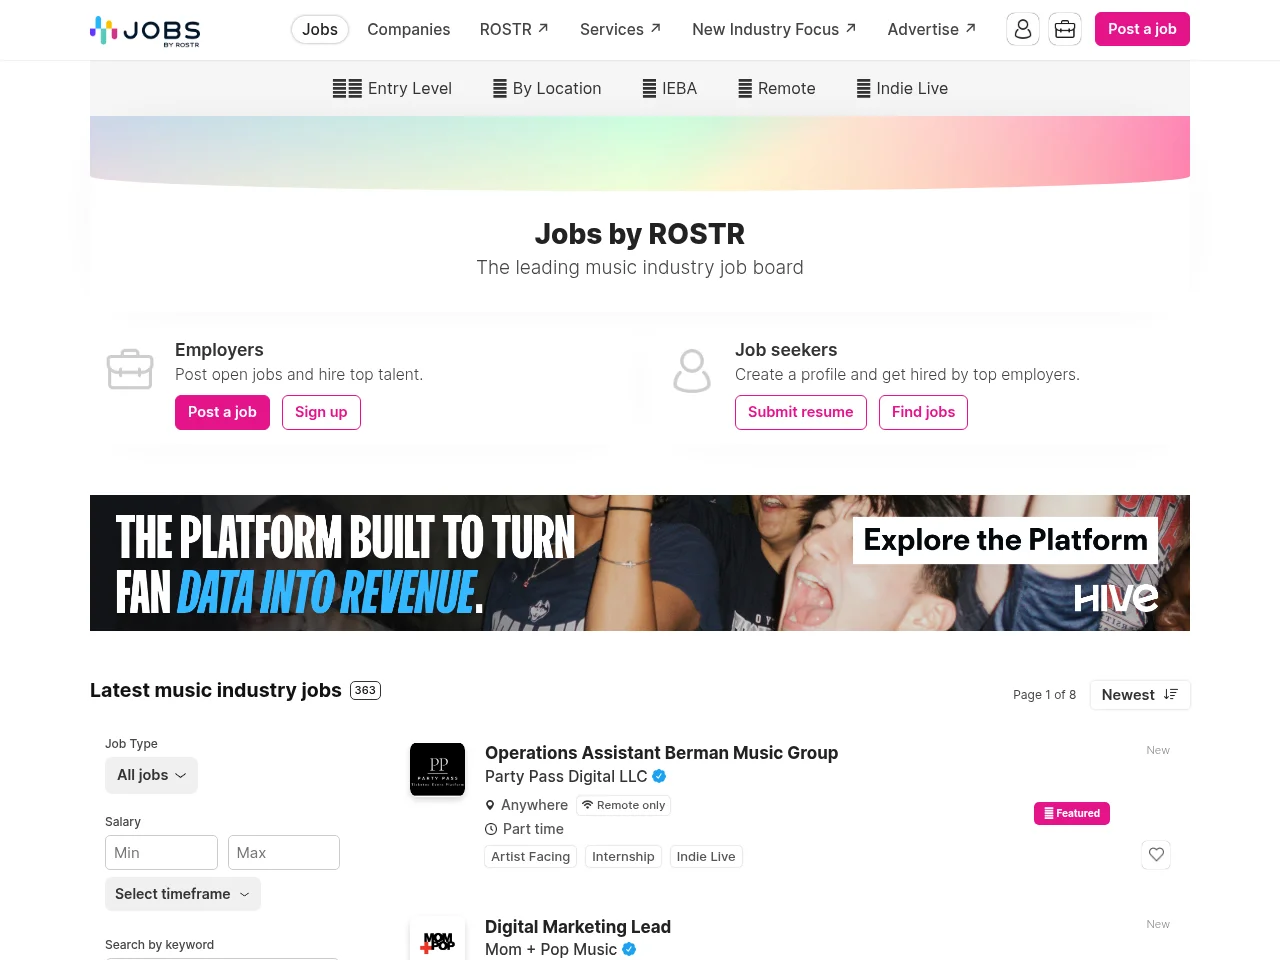Open the All jobs type dropdown
The height and width of the screenshot is (960, 1280).
(151, 775)
